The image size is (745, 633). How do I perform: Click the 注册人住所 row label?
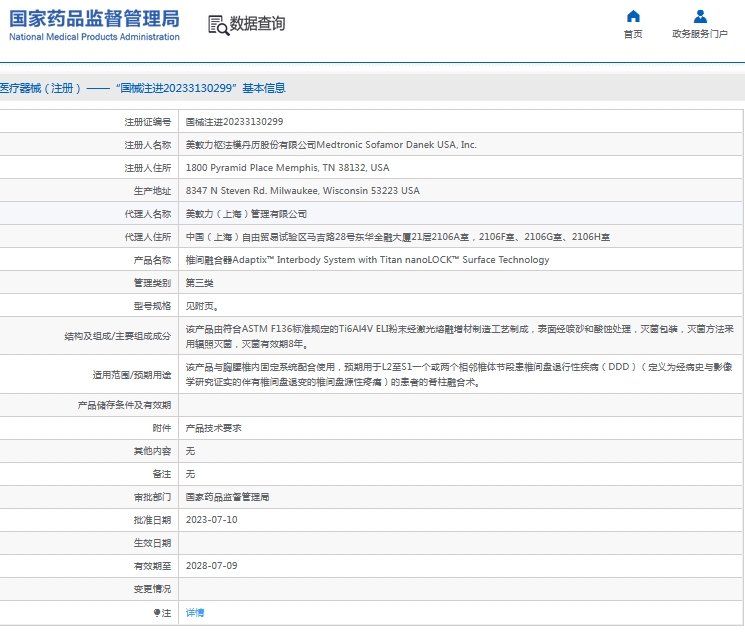147,168
